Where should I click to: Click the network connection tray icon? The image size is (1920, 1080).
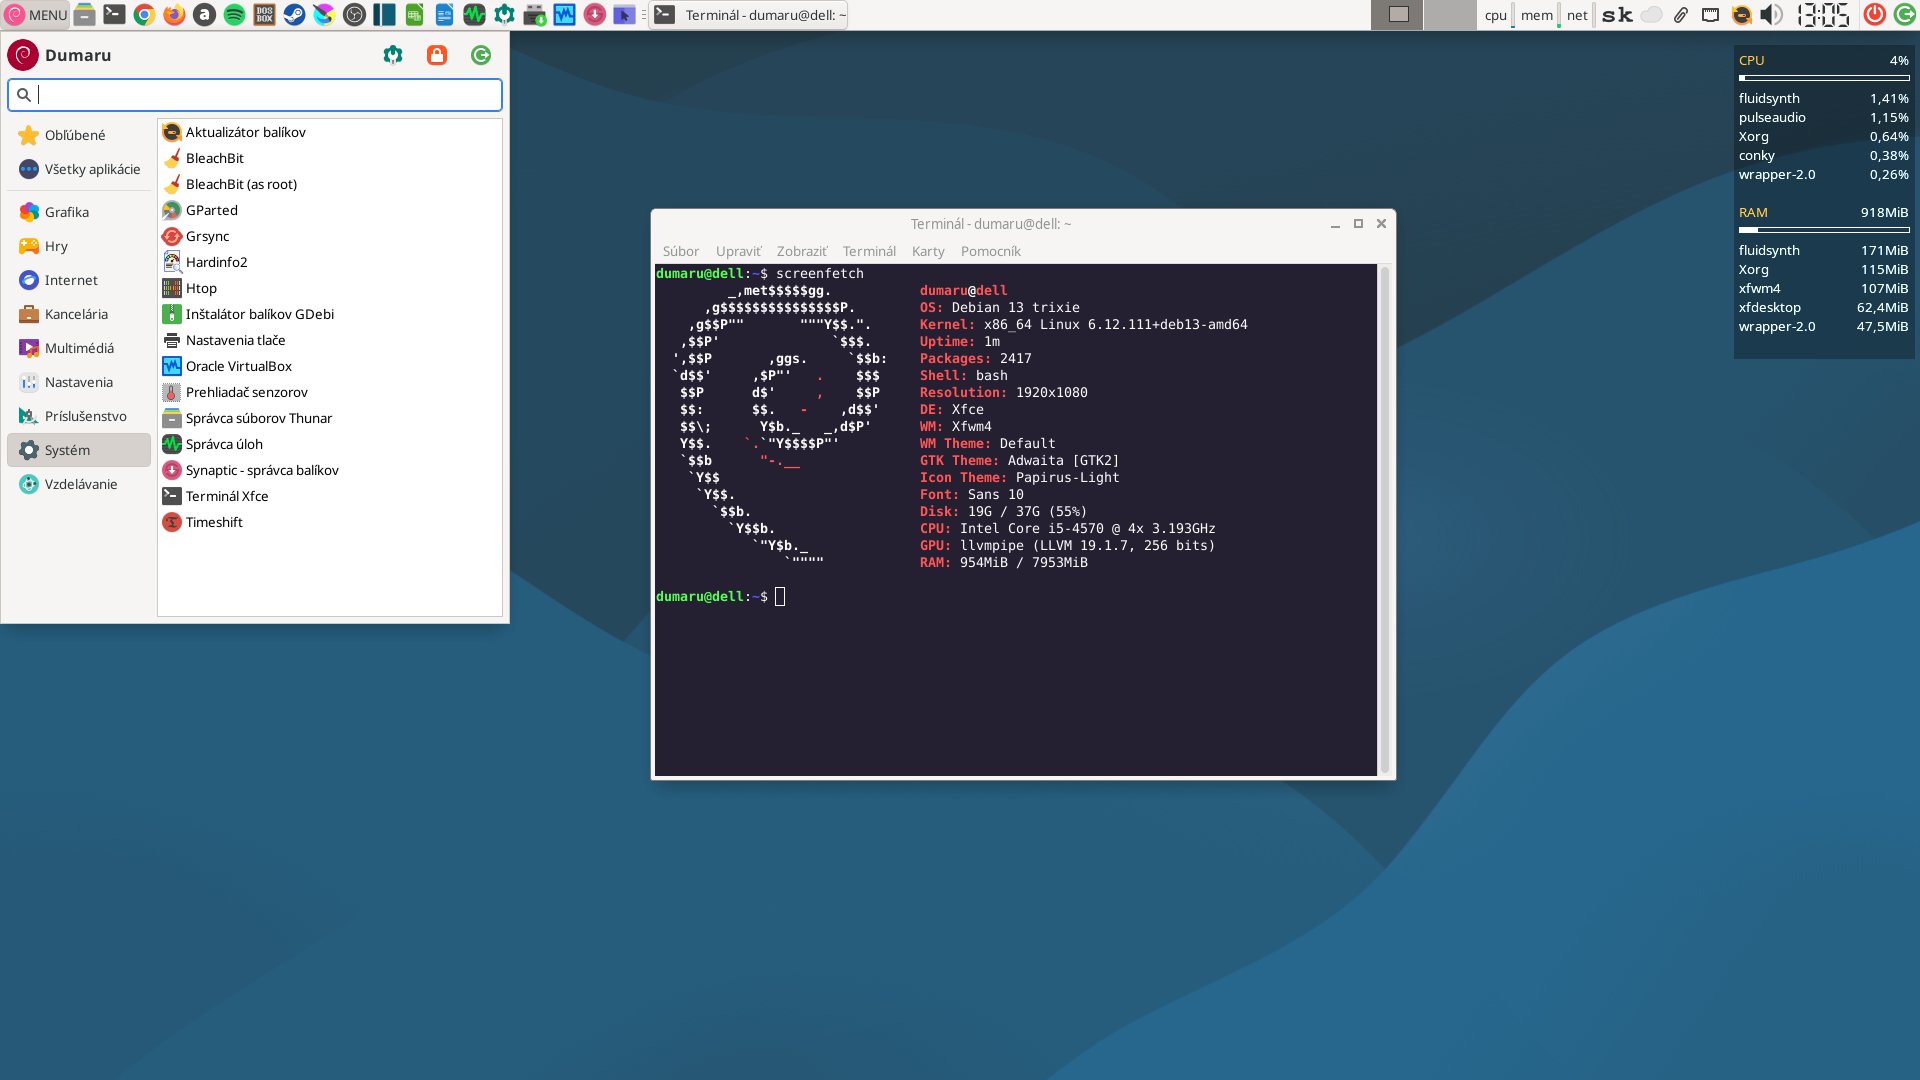[x=1711, y=15]
